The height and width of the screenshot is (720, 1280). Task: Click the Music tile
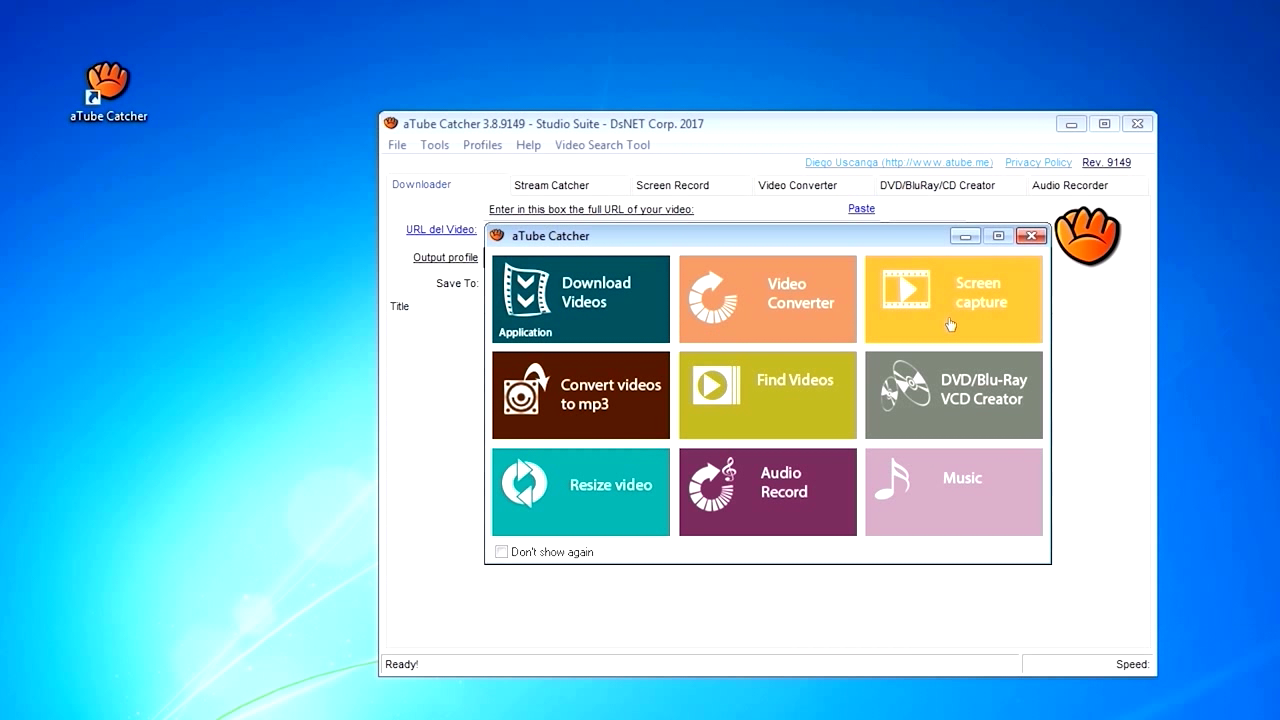[x=953, y=491]
